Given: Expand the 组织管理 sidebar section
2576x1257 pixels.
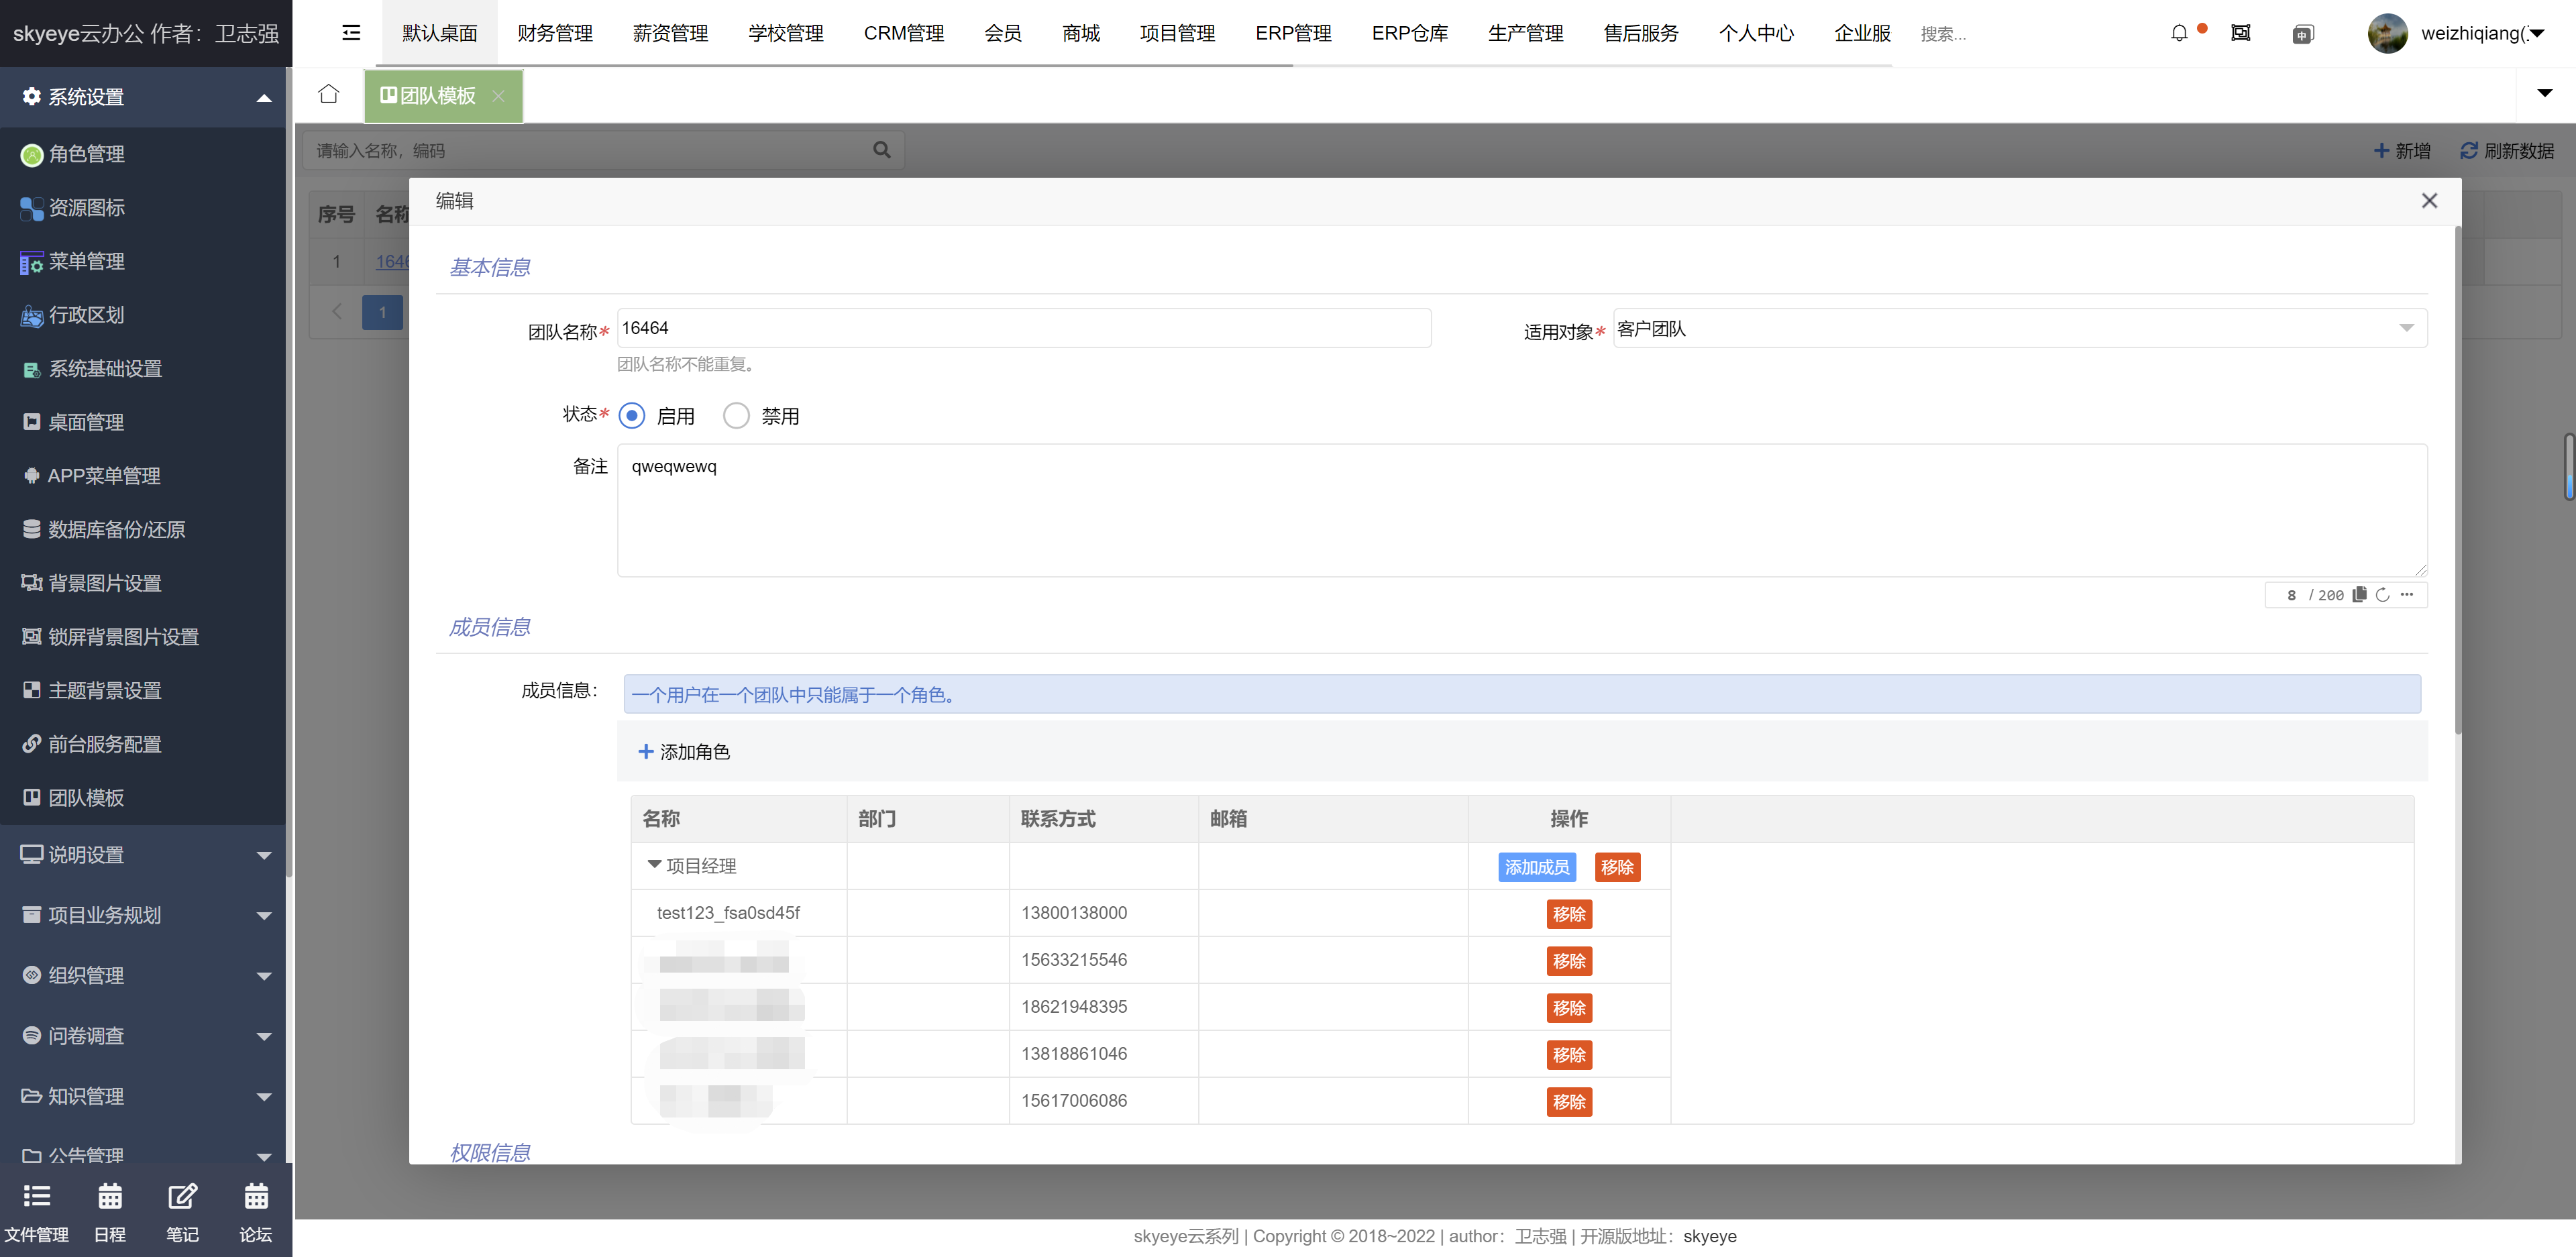Looking at the screenshot, I should click(85, 975).
